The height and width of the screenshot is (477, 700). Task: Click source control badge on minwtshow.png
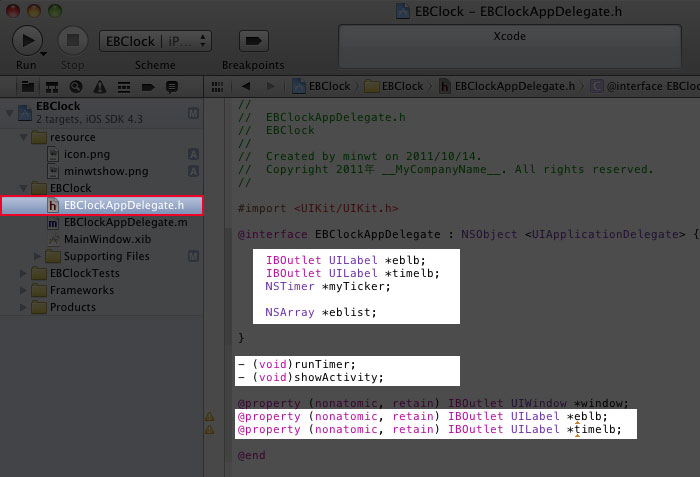[x=193, y=172]
